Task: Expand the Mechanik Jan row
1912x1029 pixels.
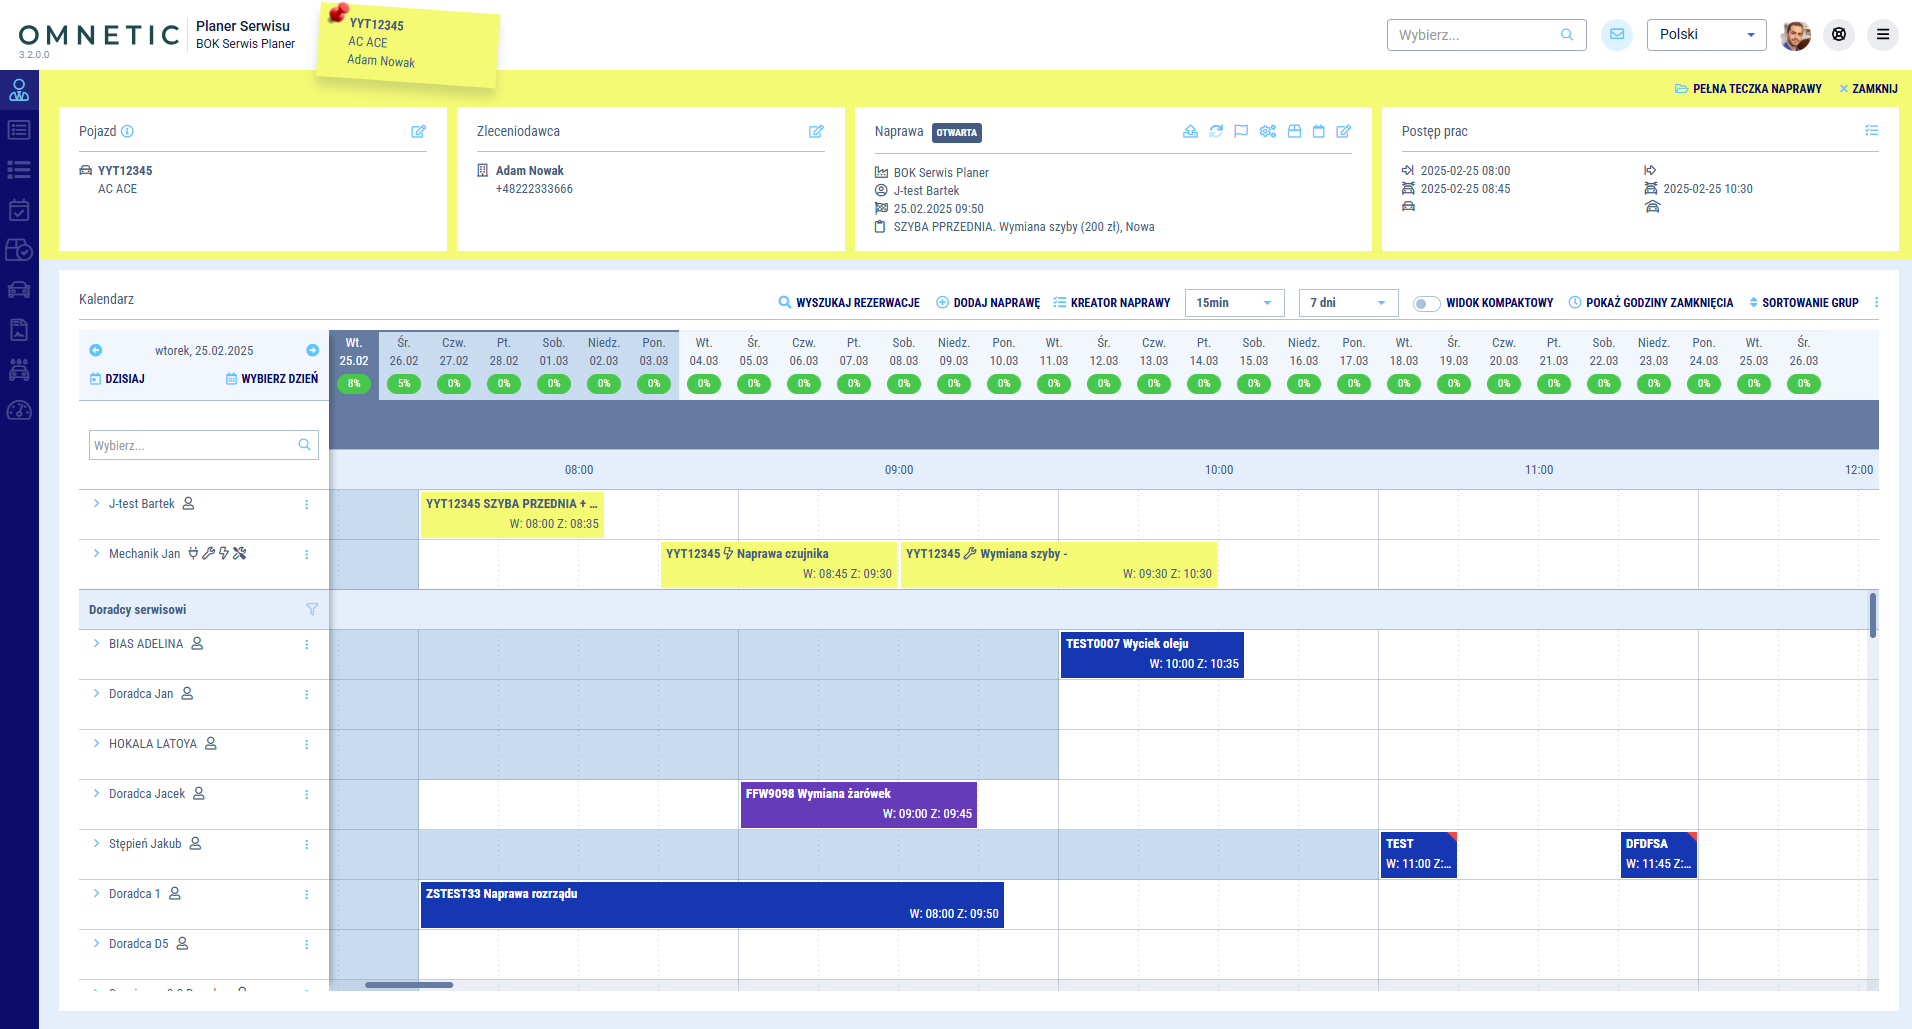Action: 97,554
